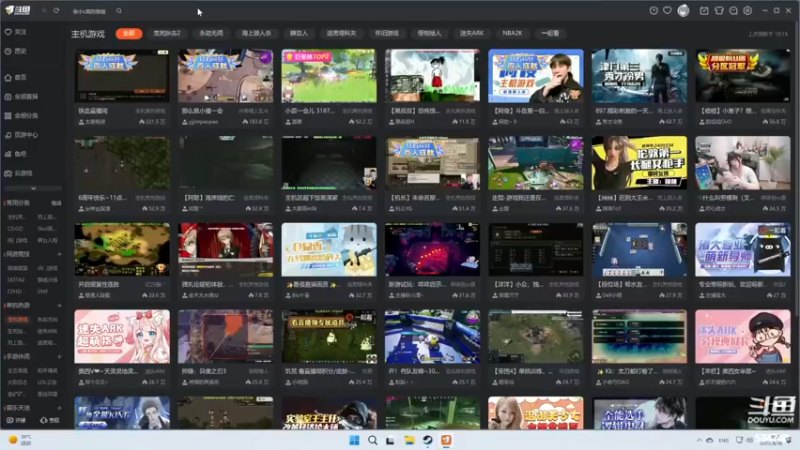Open 页游中心 in the sidebar
The width and height of the screenshot is (800, 450).
[21, 135]
